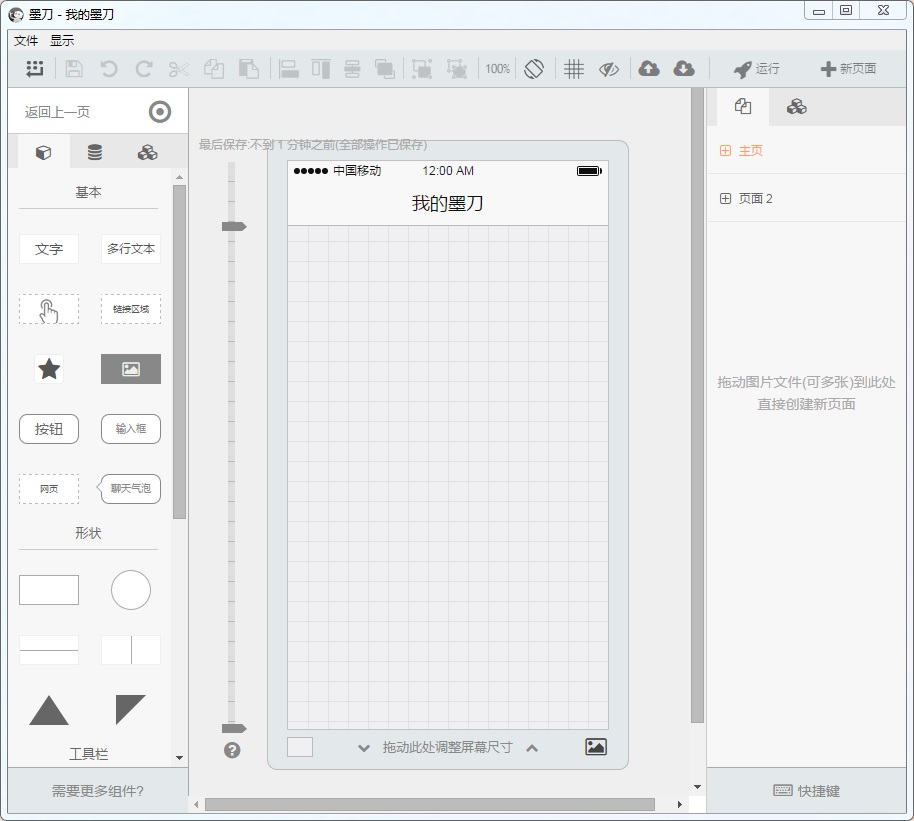
Task: Open the 快捷键 shortcuts button
Action: (x=806, y=791)
